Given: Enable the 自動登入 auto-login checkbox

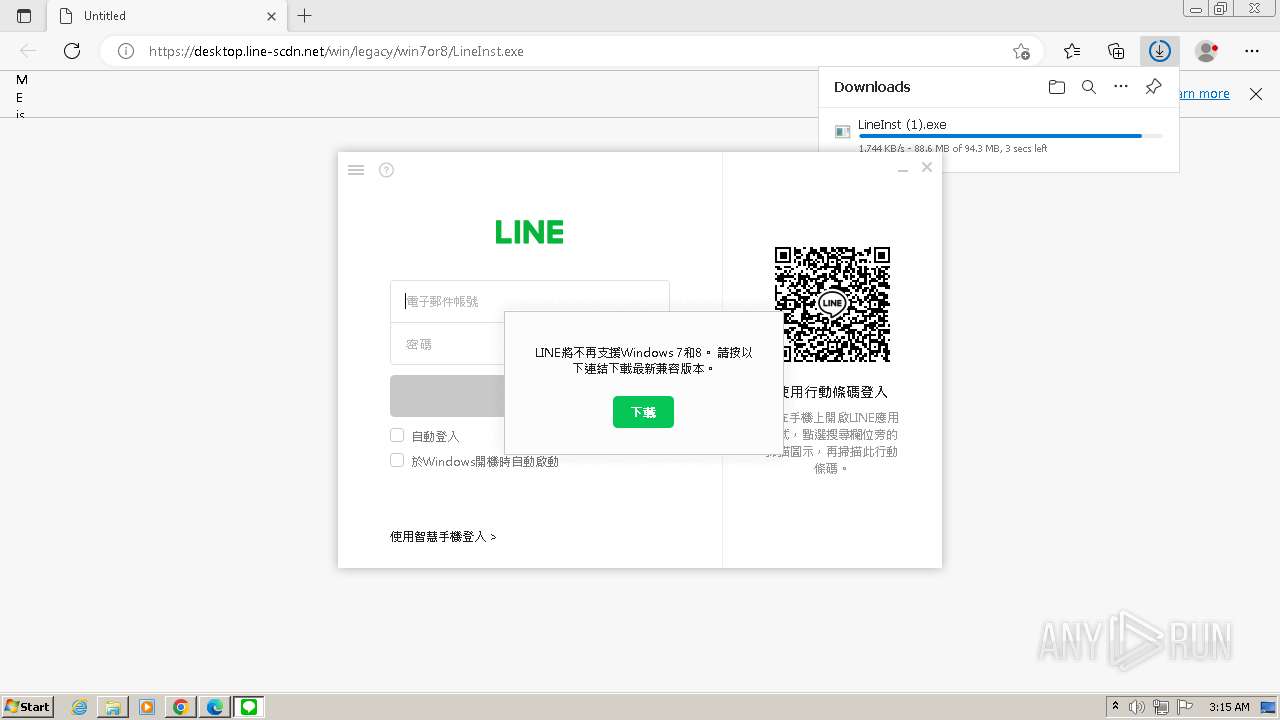Looking at the screenshot, I should 397,435.
